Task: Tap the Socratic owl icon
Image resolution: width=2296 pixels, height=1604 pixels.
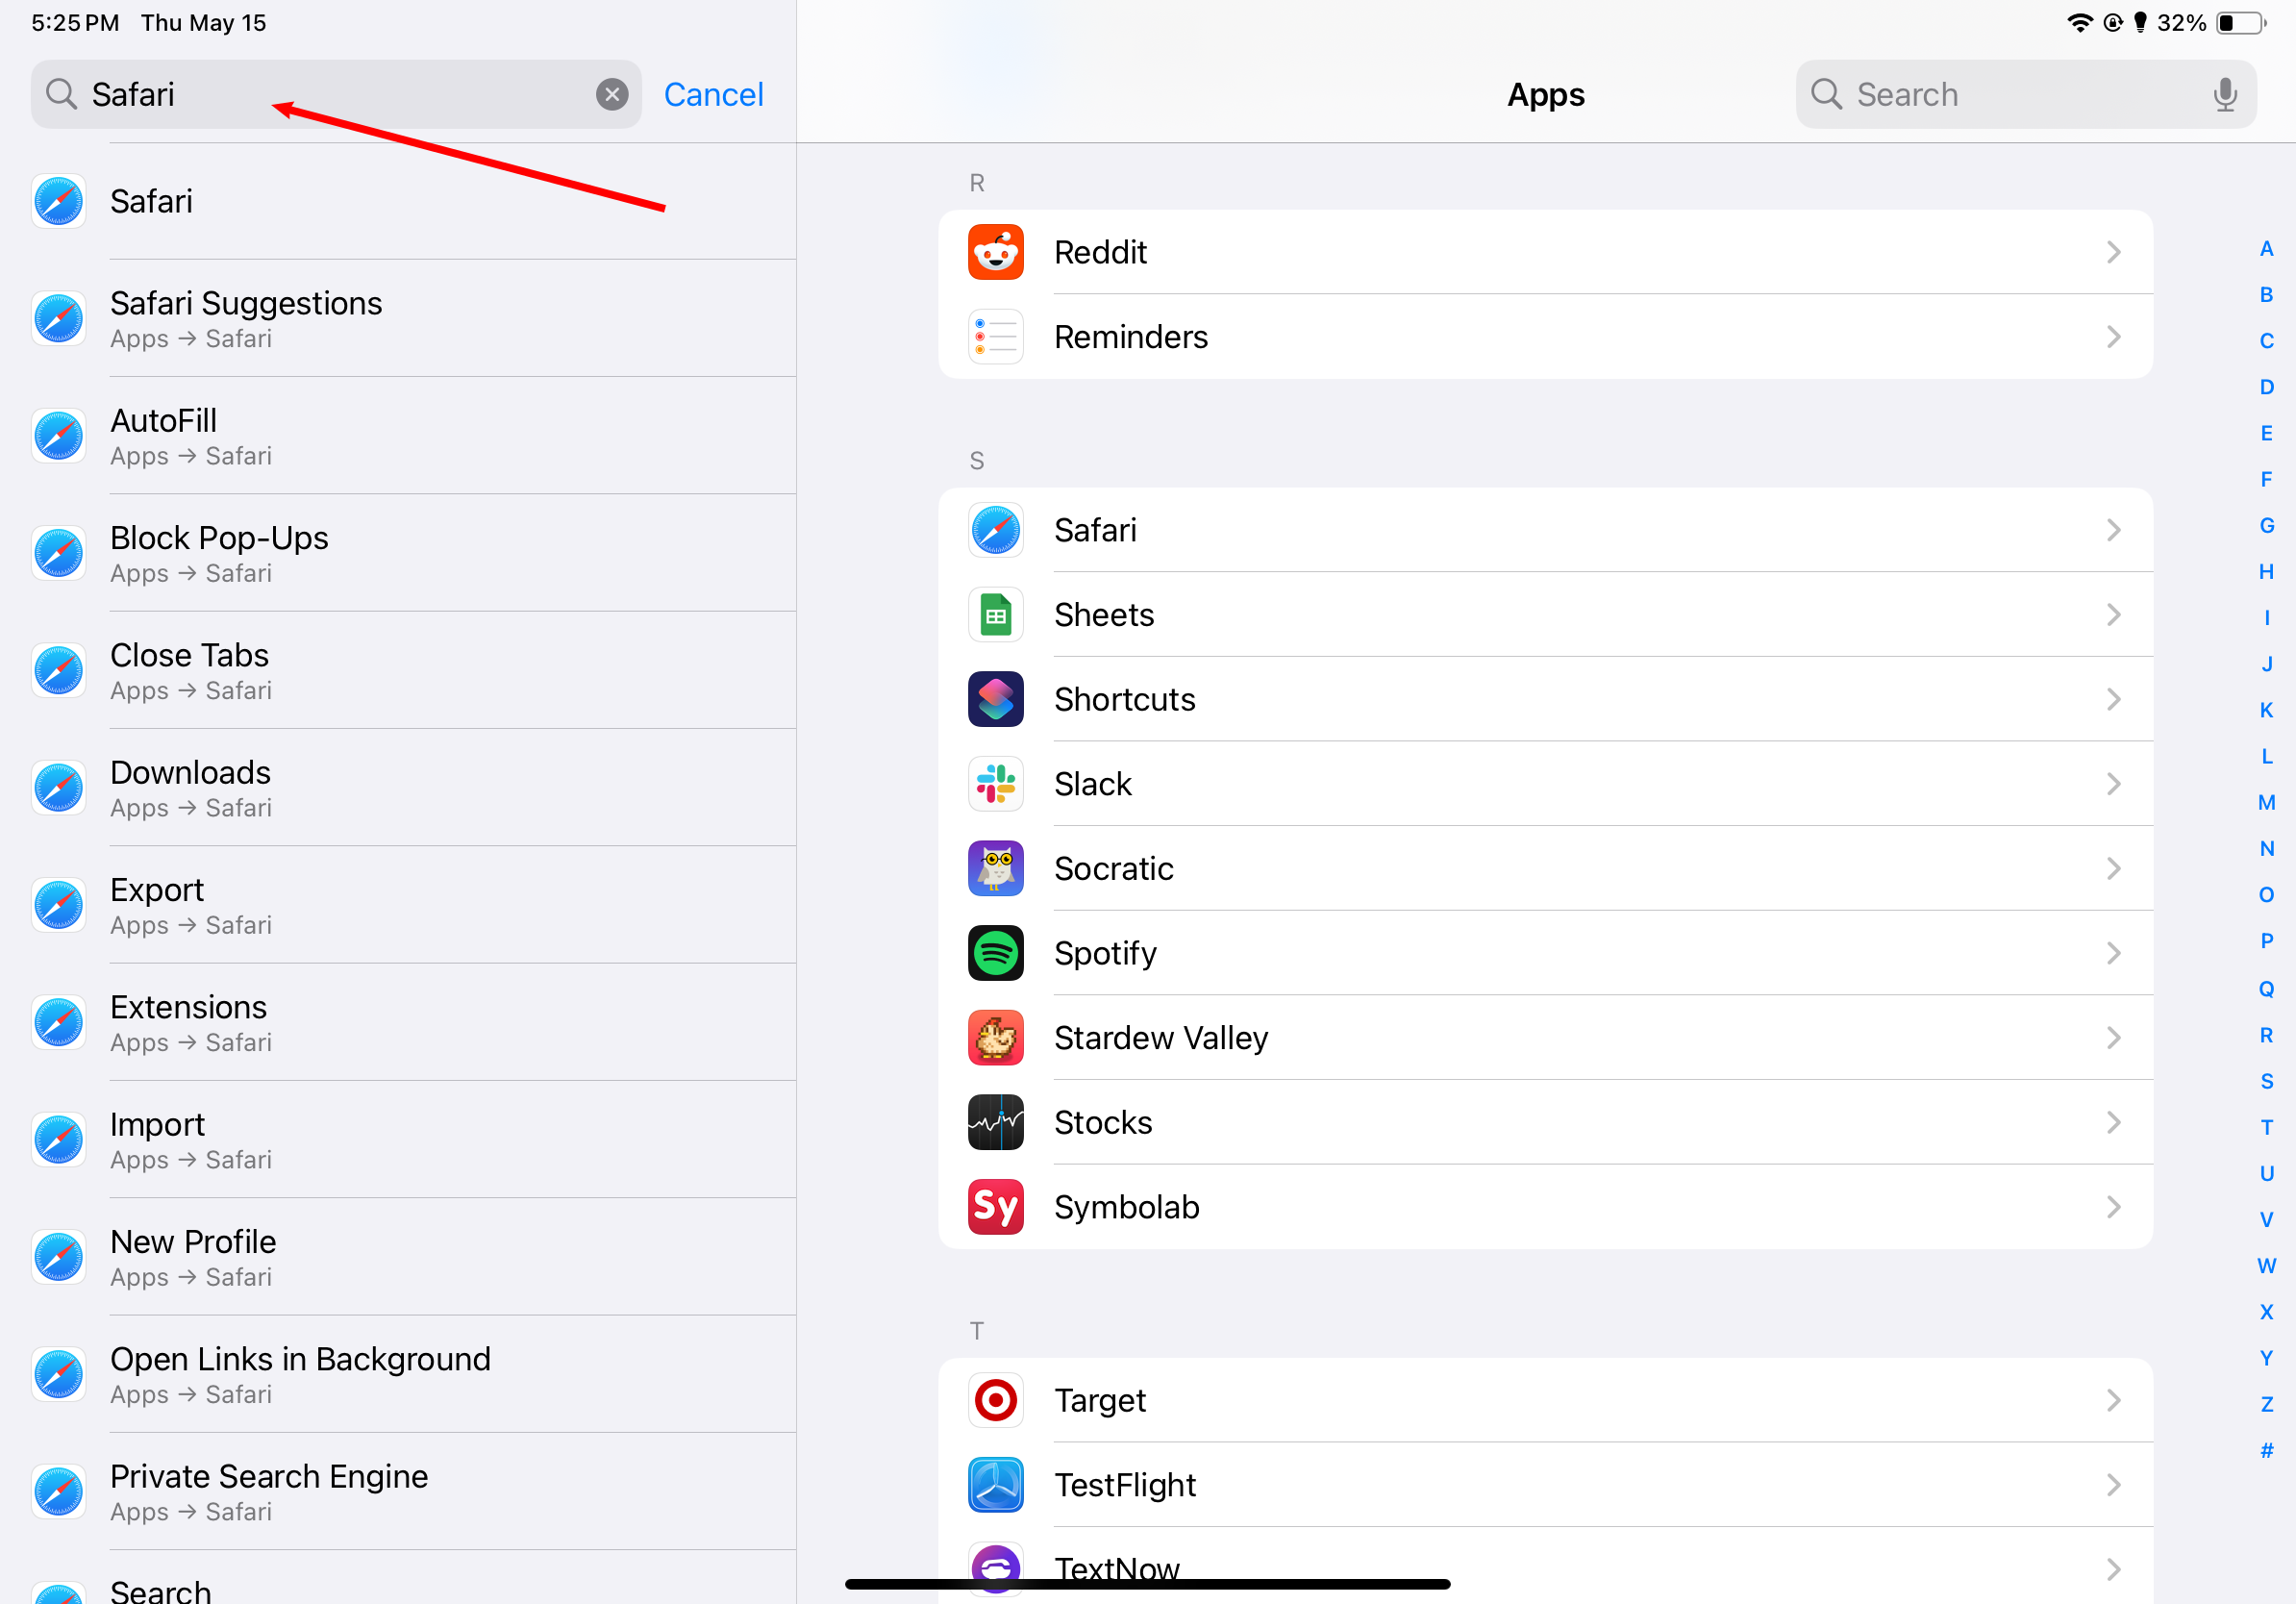Action: tap(995, 869)
